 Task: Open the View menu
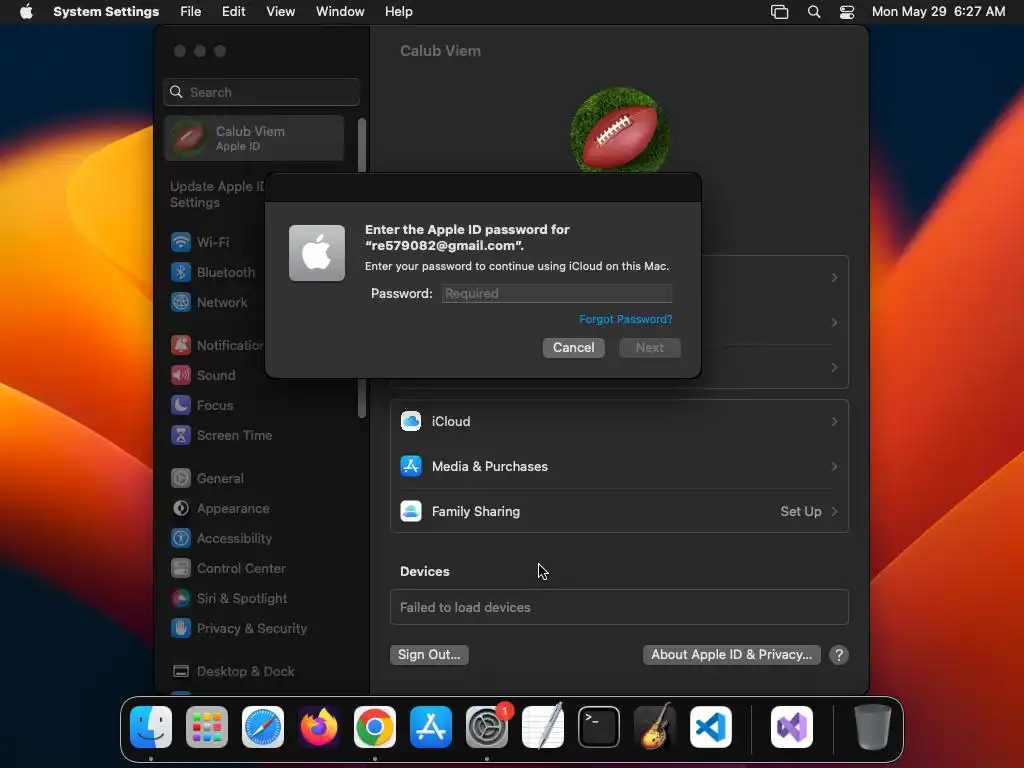click(280, 12)
